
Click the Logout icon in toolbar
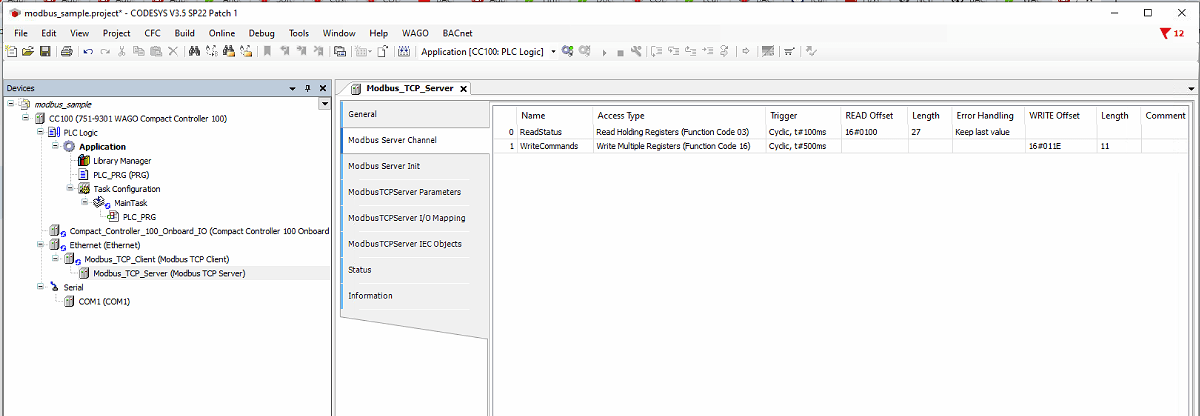(x=585, y=51)
